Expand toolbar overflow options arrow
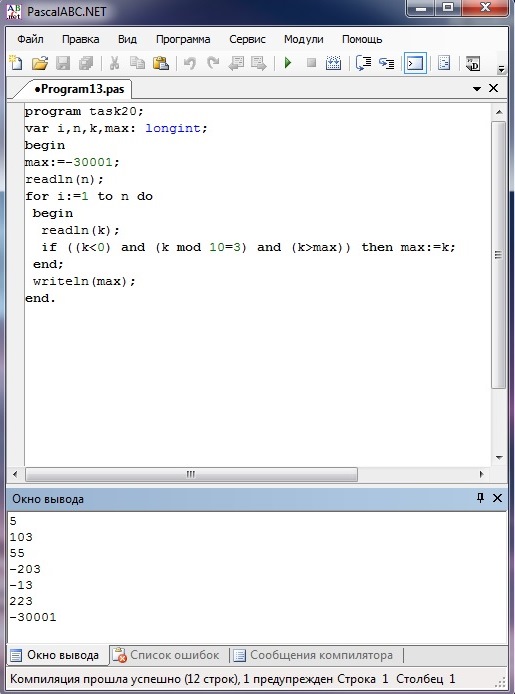Image resolution: width=515 pixels, height=694 pixels. (x=501, y=69)
